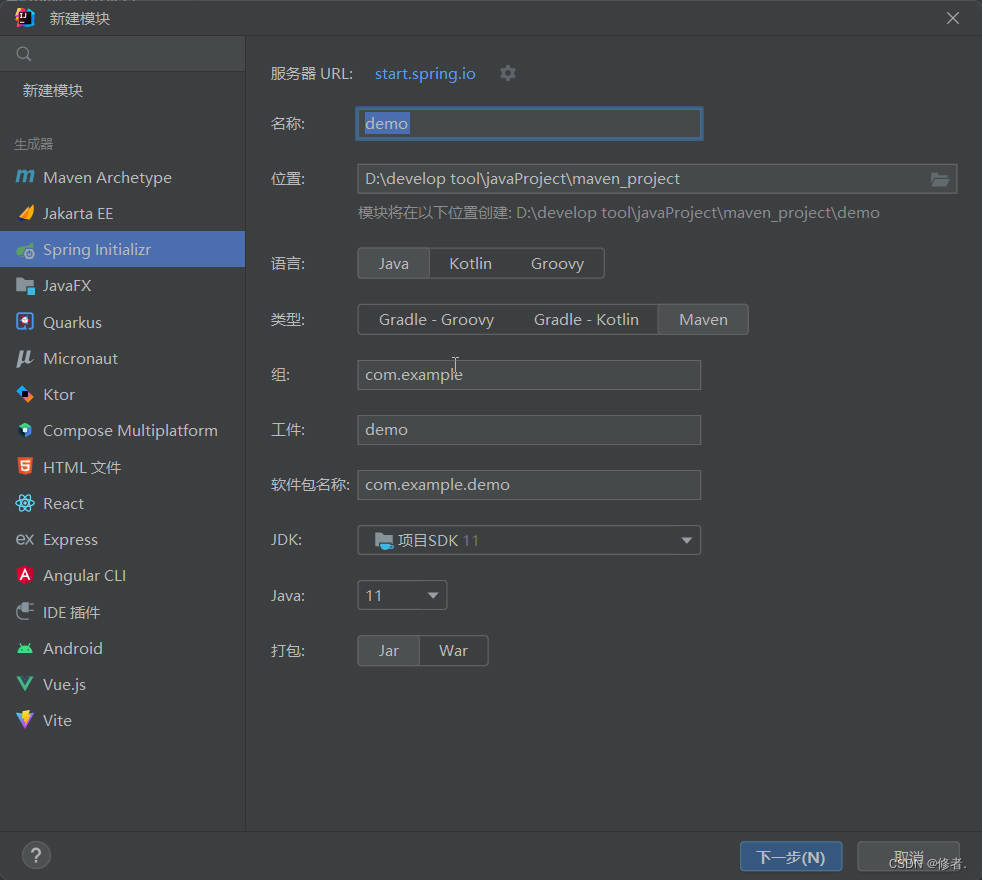Choose Gradle - Groovy build type
This screenshot has width=982, height=880.
pos(437,319)
